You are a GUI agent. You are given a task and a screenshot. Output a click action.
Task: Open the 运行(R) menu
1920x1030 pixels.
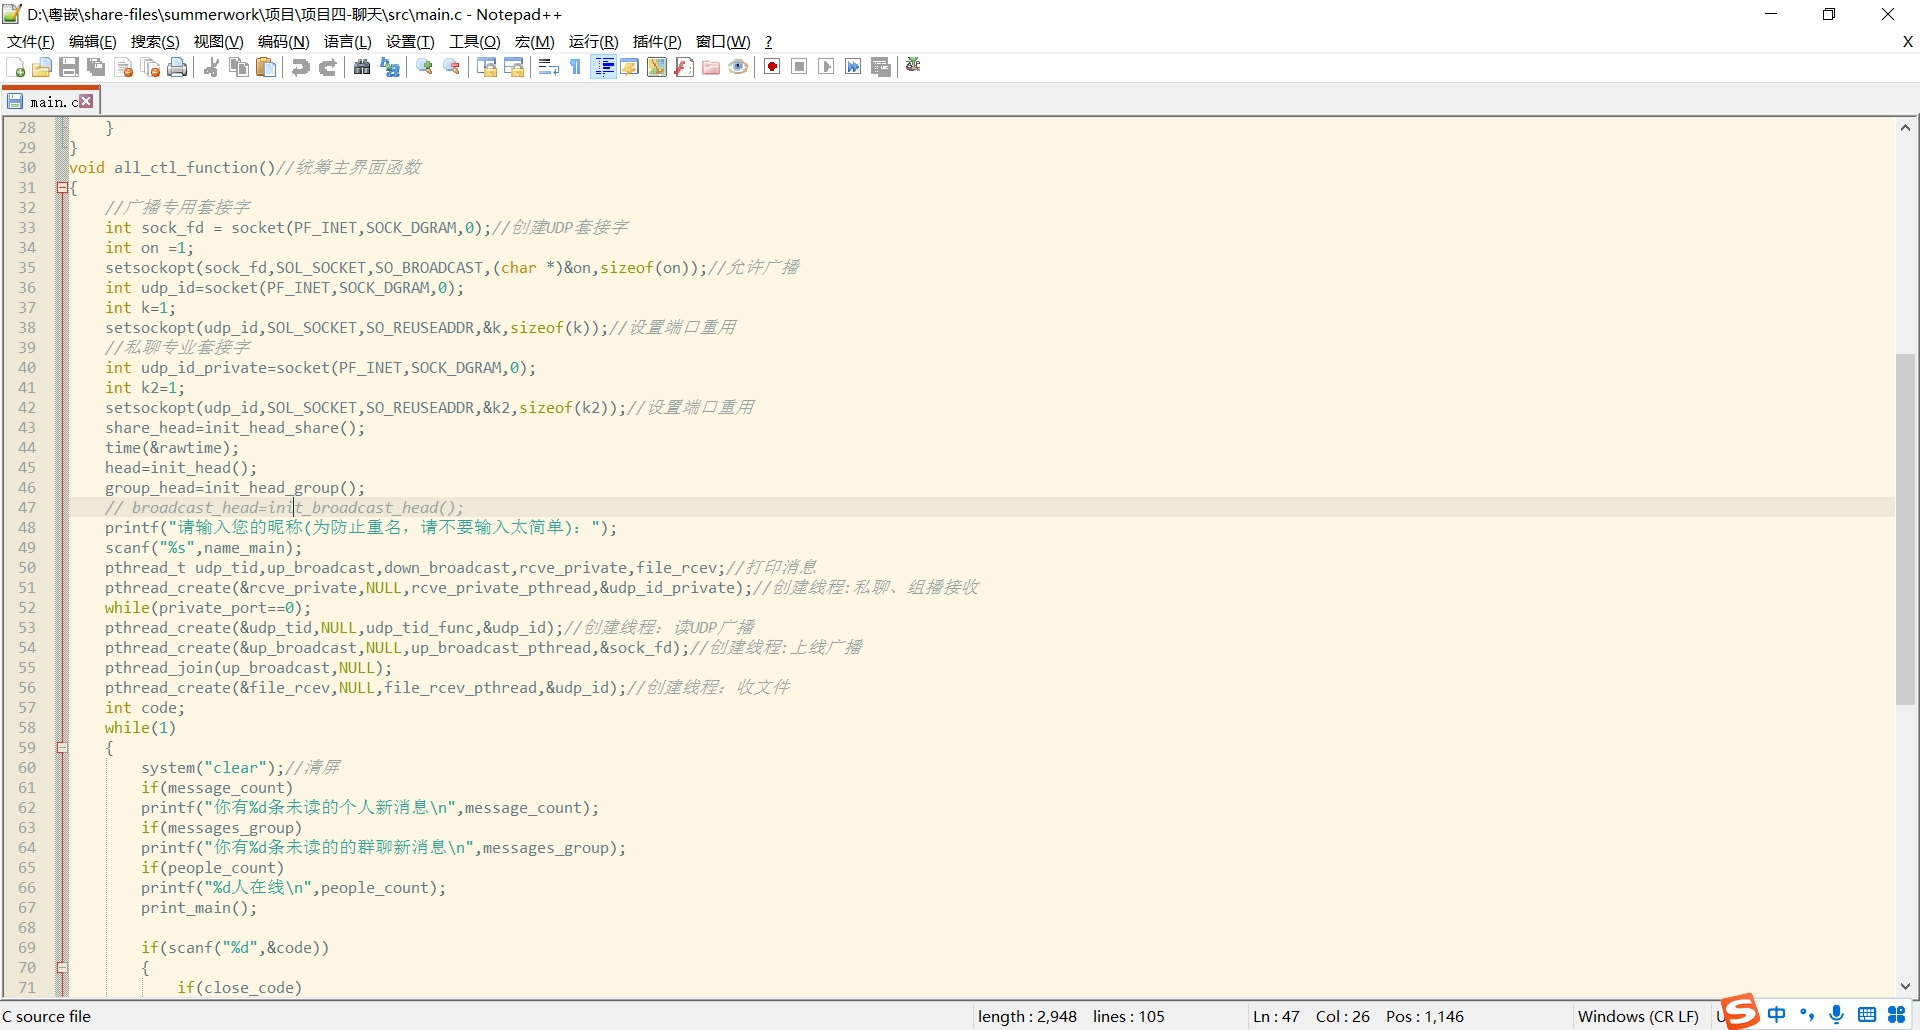(594, 42)
